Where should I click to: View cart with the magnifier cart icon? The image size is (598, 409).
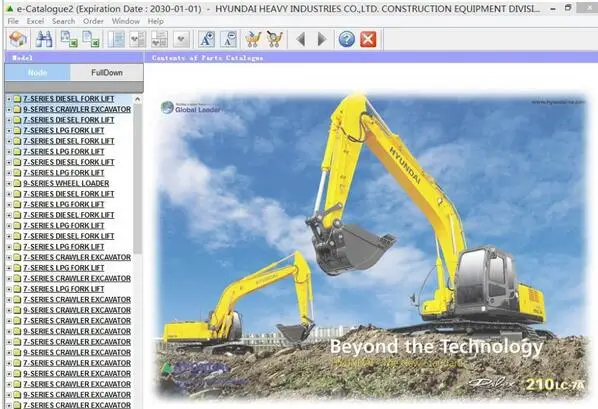(275, 39)
